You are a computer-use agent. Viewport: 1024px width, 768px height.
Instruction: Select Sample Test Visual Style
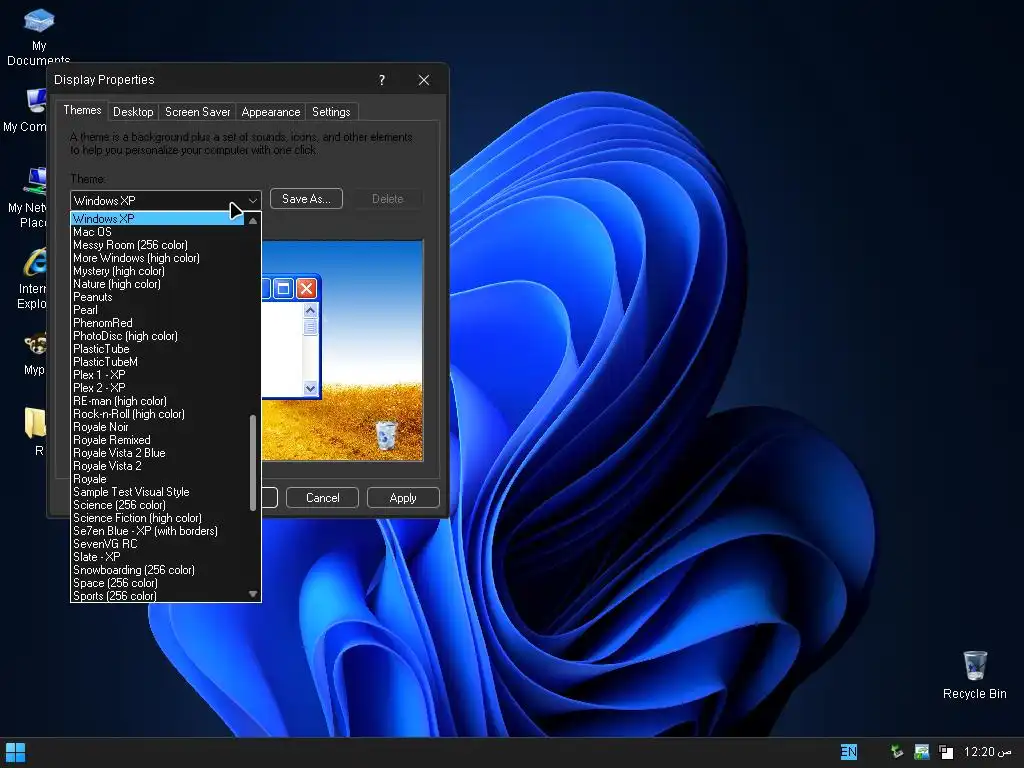(157, 492)
